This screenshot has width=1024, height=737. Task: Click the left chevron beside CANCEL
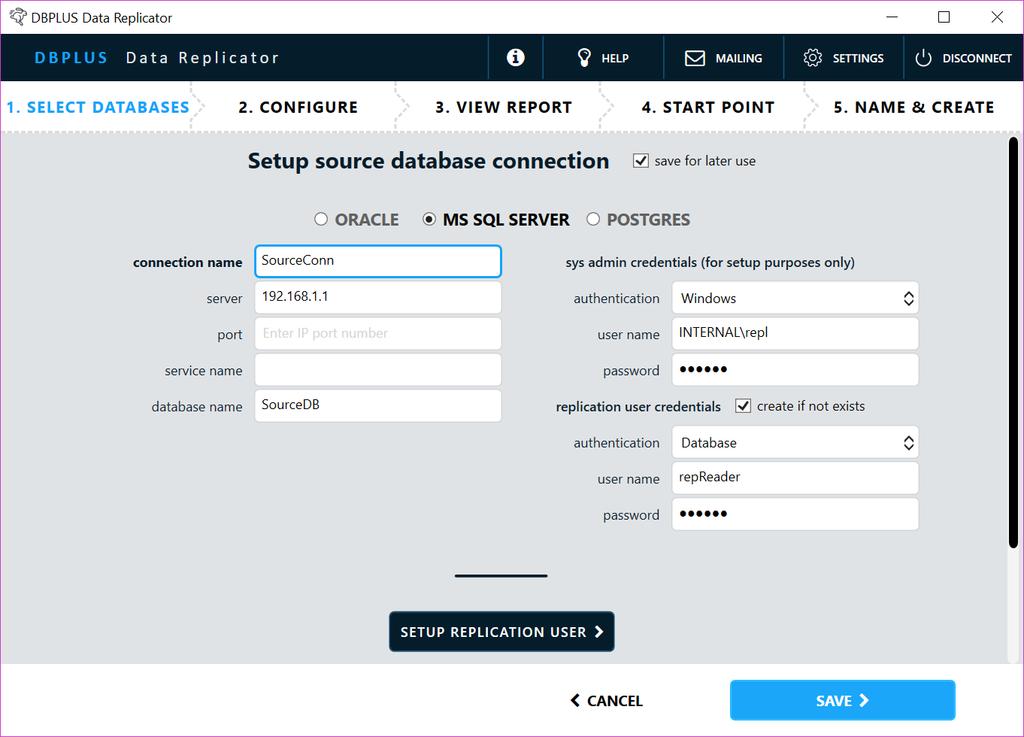click(x=575, y=700)
